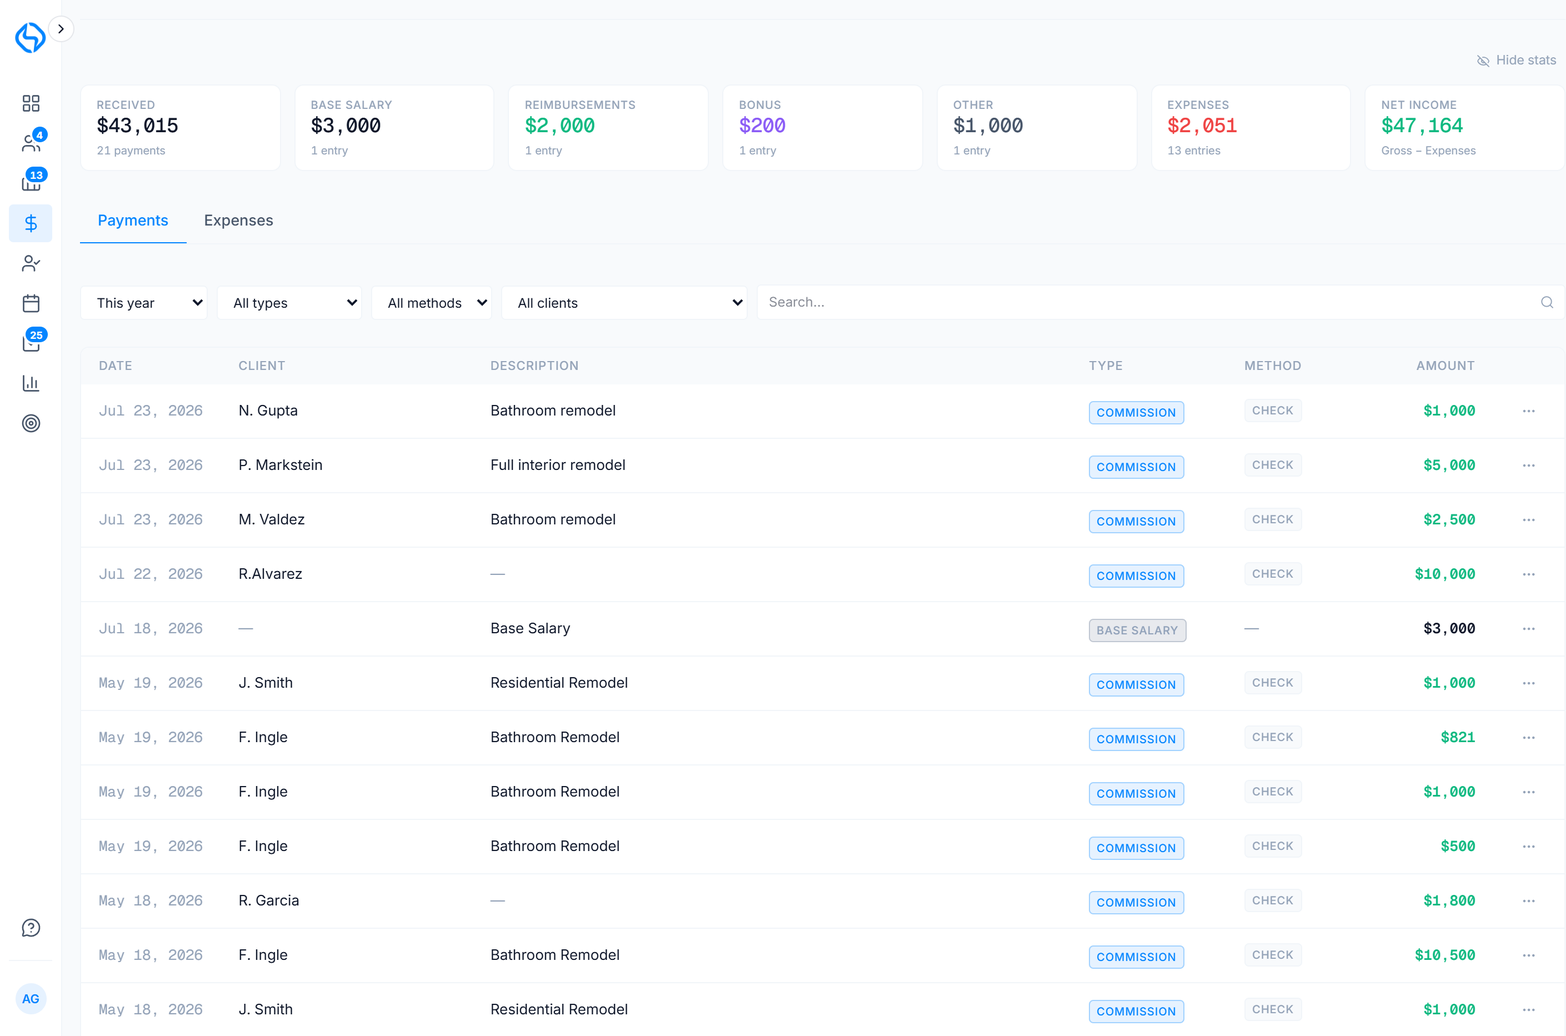Open the dashboard grid icon

31,103
